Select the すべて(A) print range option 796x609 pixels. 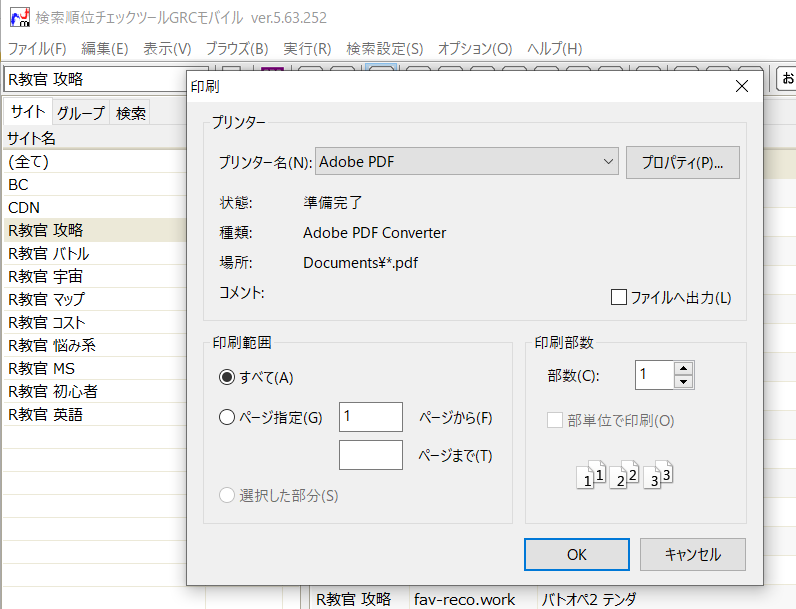point(227,377)
